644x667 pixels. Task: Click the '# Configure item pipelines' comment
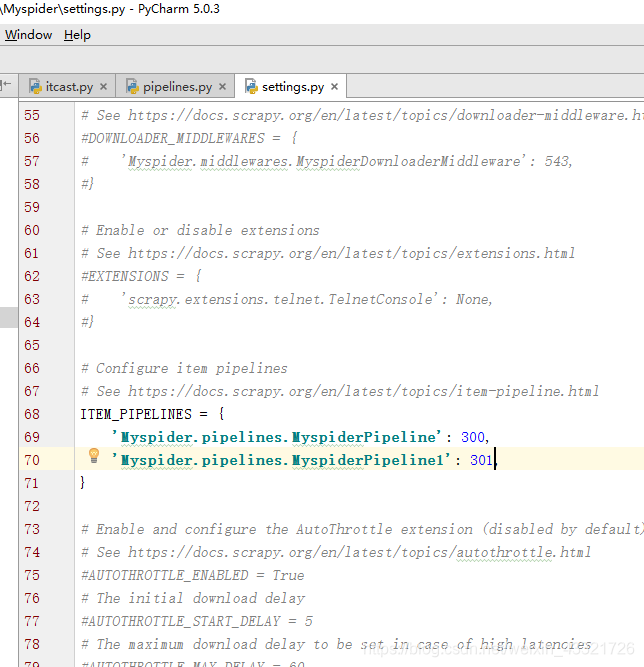(184, 368)
